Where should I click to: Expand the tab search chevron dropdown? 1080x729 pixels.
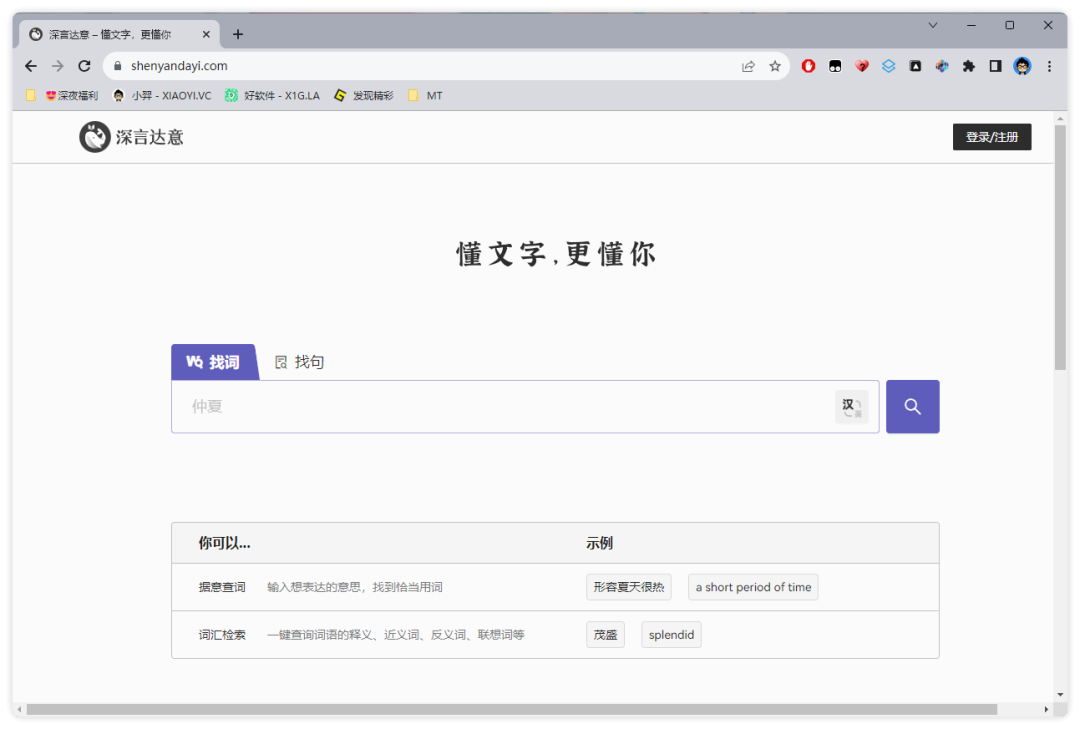(x=933, y=25)
